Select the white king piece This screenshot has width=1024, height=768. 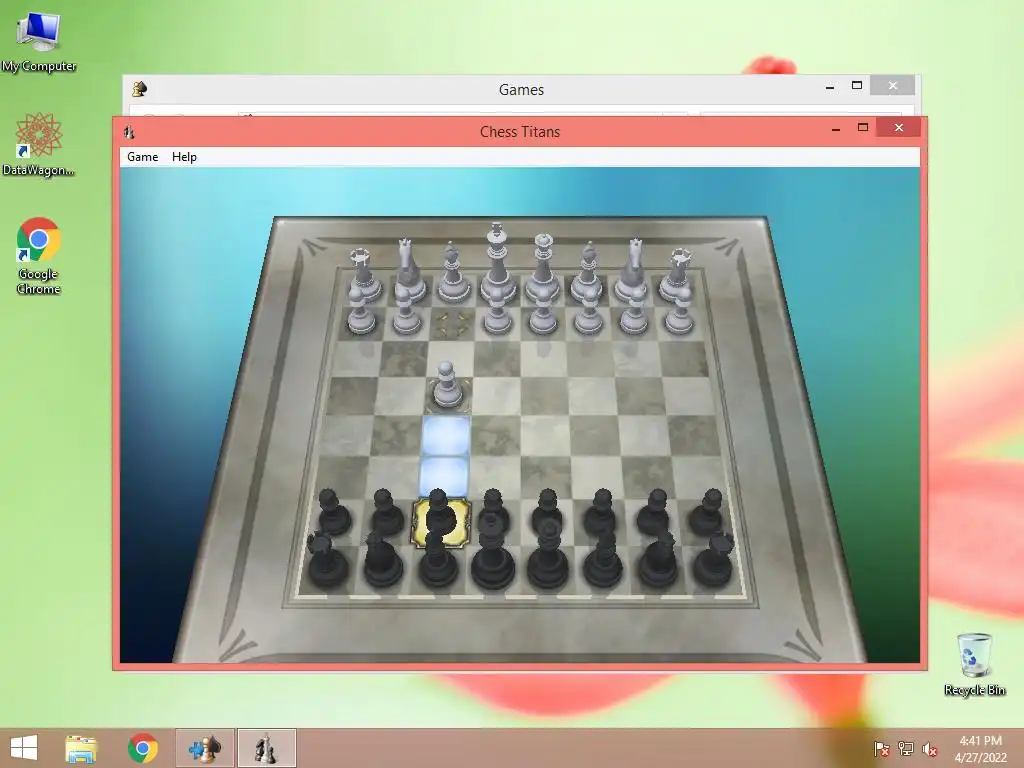tap(497, 263)
